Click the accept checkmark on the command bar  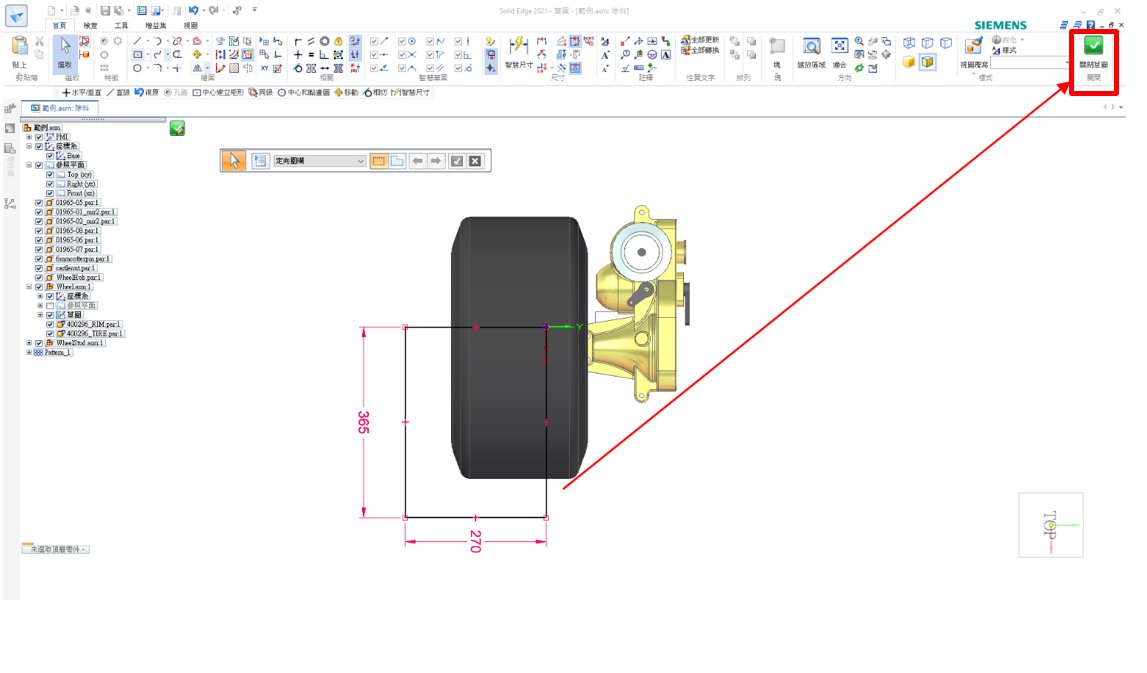coord(456,161)
